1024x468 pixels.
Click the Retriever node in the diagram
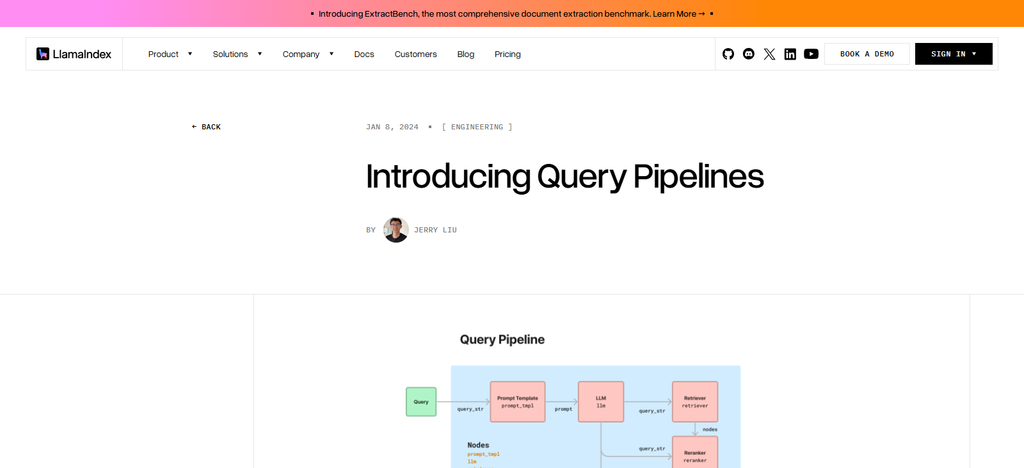(695, 401)
